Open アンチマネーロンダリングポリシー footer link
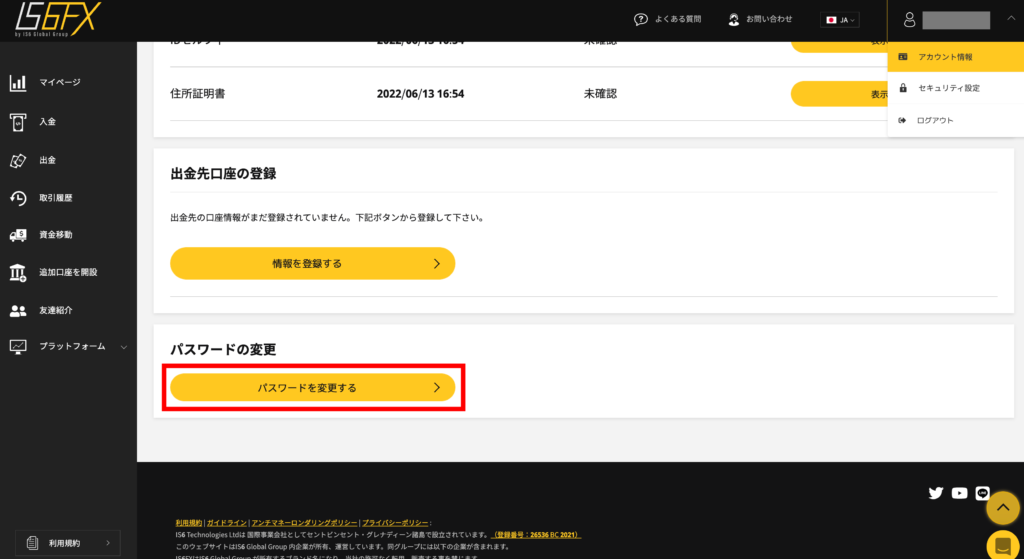The height and width of the screenshot is (559, 1024). (305, 523)
